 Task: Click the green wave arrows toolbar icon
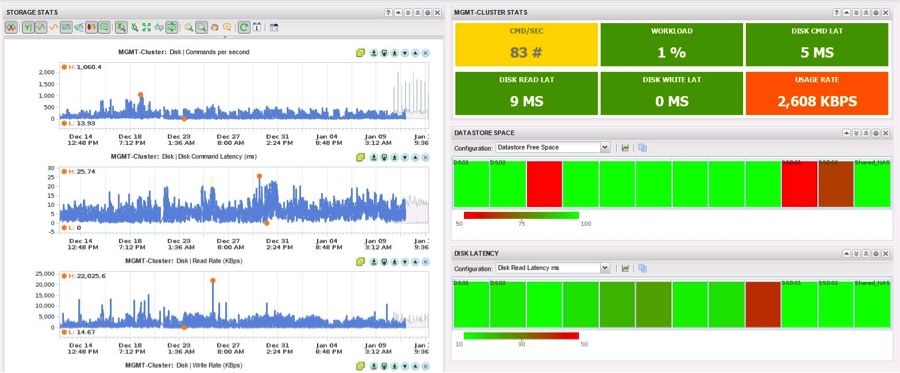click(x=159, y=27)
